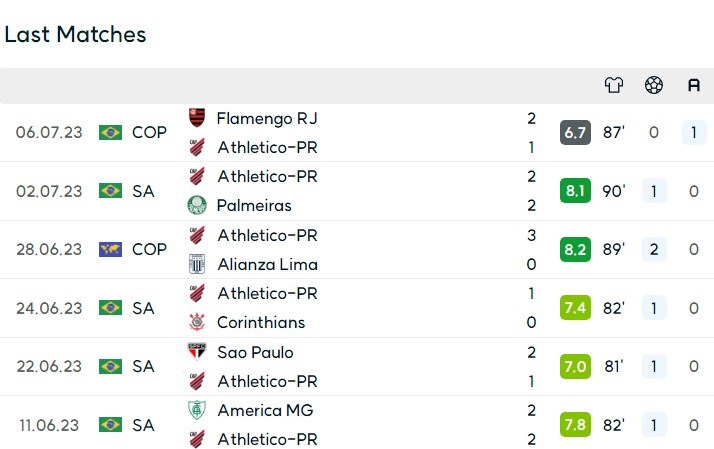Click the Sao Paulo team crest
This screenshot has height=449, width=714.
click(x=197, y=352)
